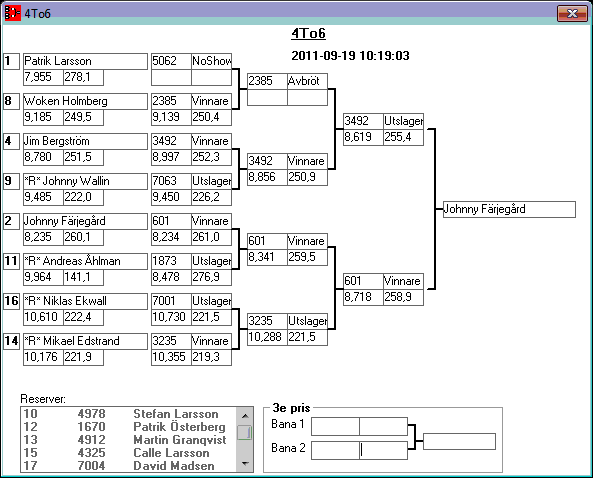The height and width of the screenshot is (478, 593).
Task: Select David Madsen in reserves list
Action: (129, 466)
